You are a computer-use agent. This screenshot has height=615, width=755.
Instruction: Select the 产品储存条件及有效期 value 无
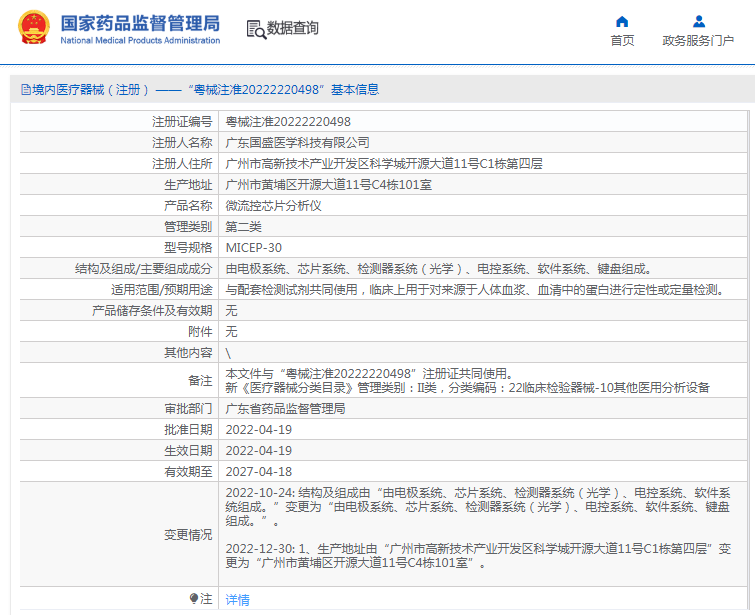(x=232, y=311)
